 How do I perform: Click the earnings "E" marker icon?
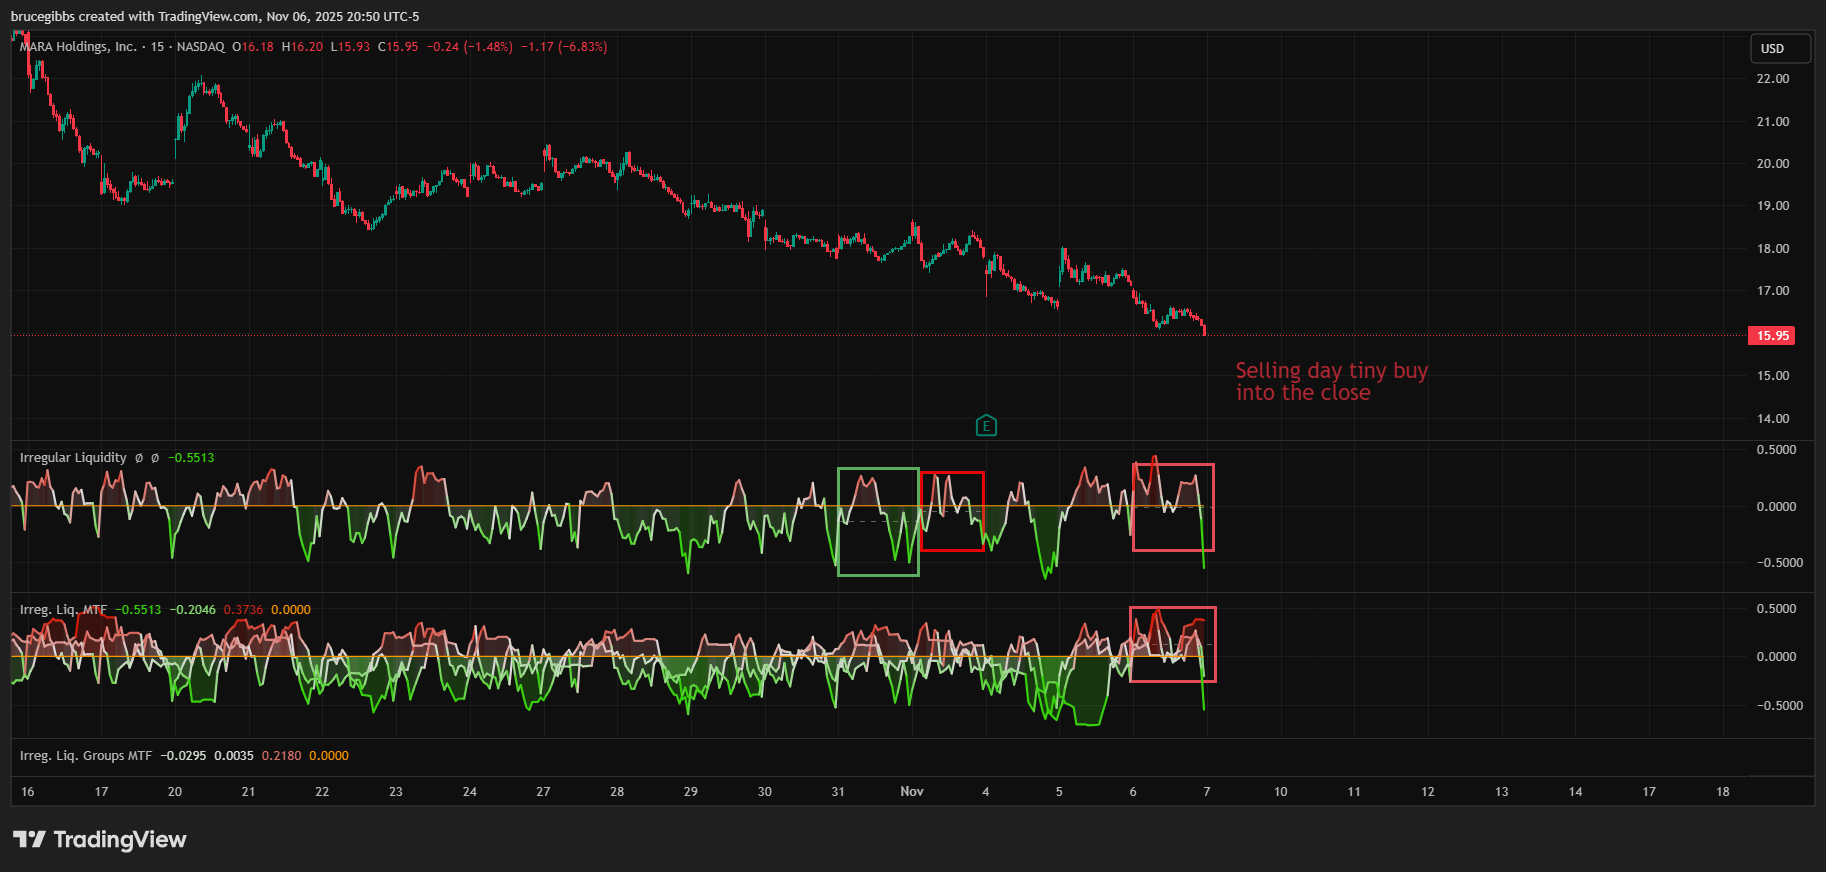(986, 426)
